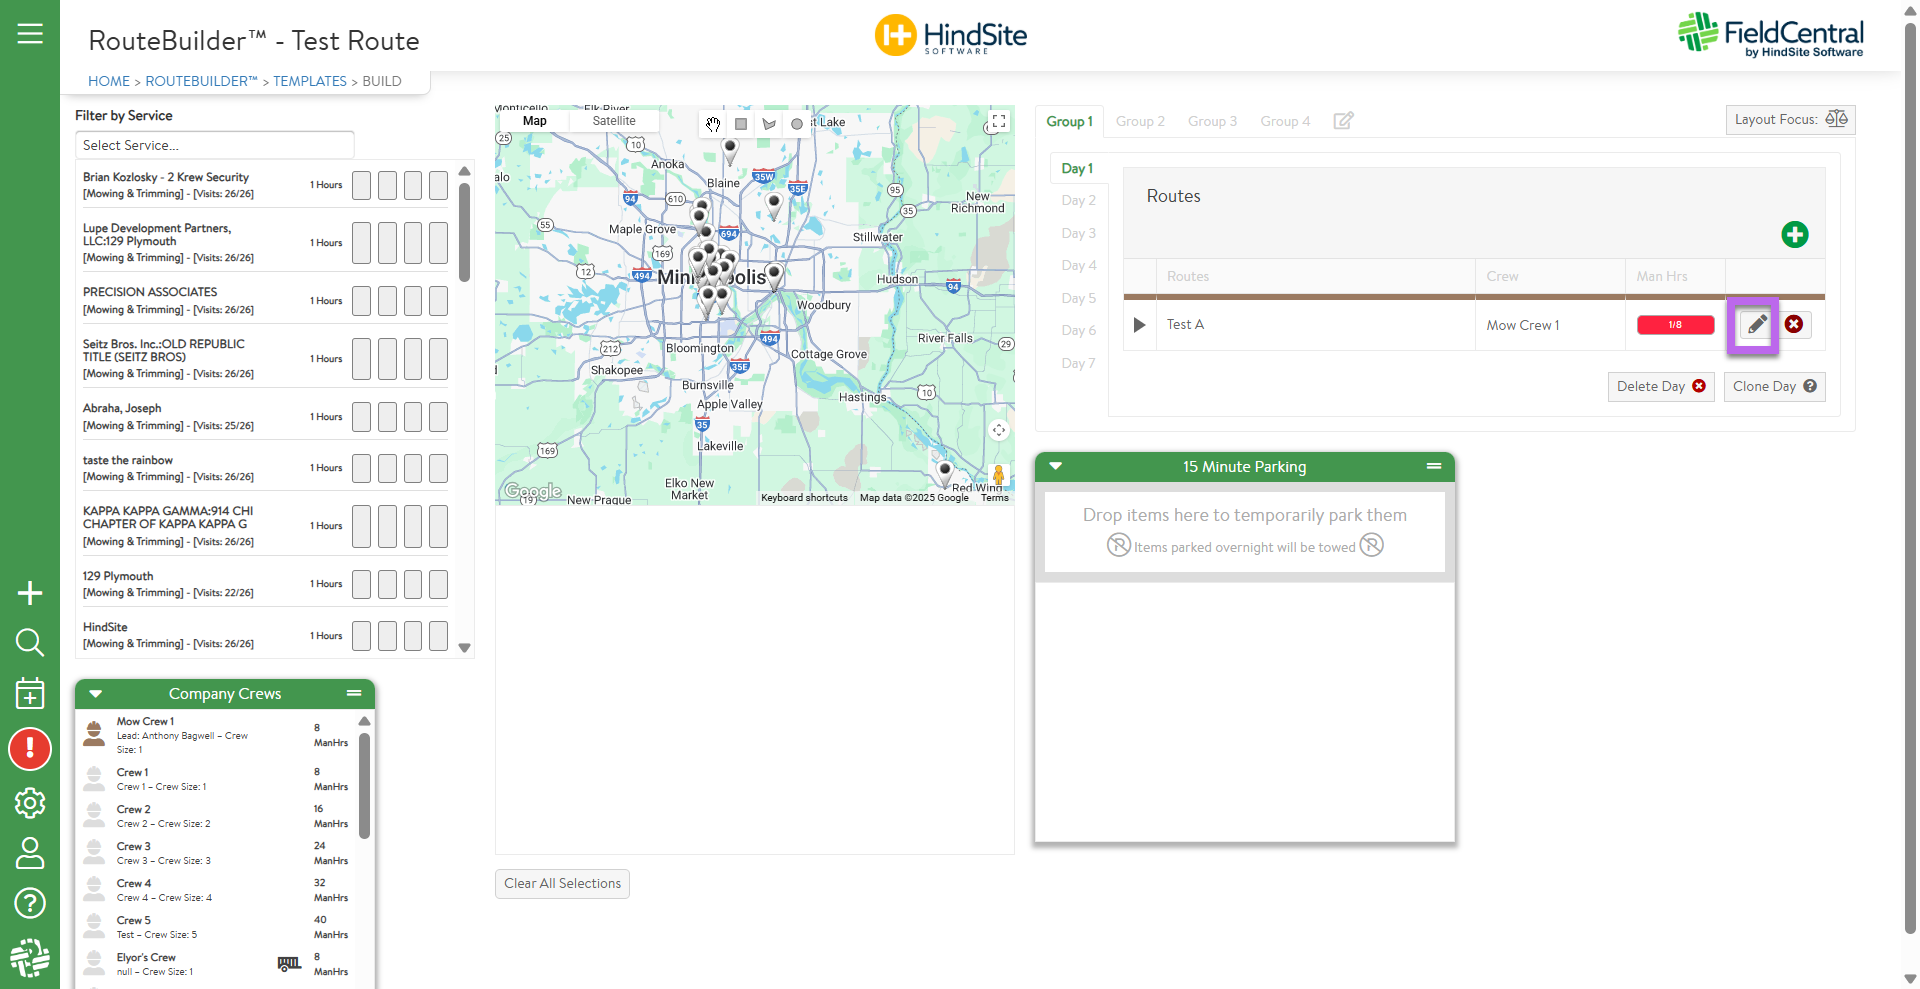1920x989 pixels.
Task: Switch to Group 2 tab
Action: point(1140,121)
